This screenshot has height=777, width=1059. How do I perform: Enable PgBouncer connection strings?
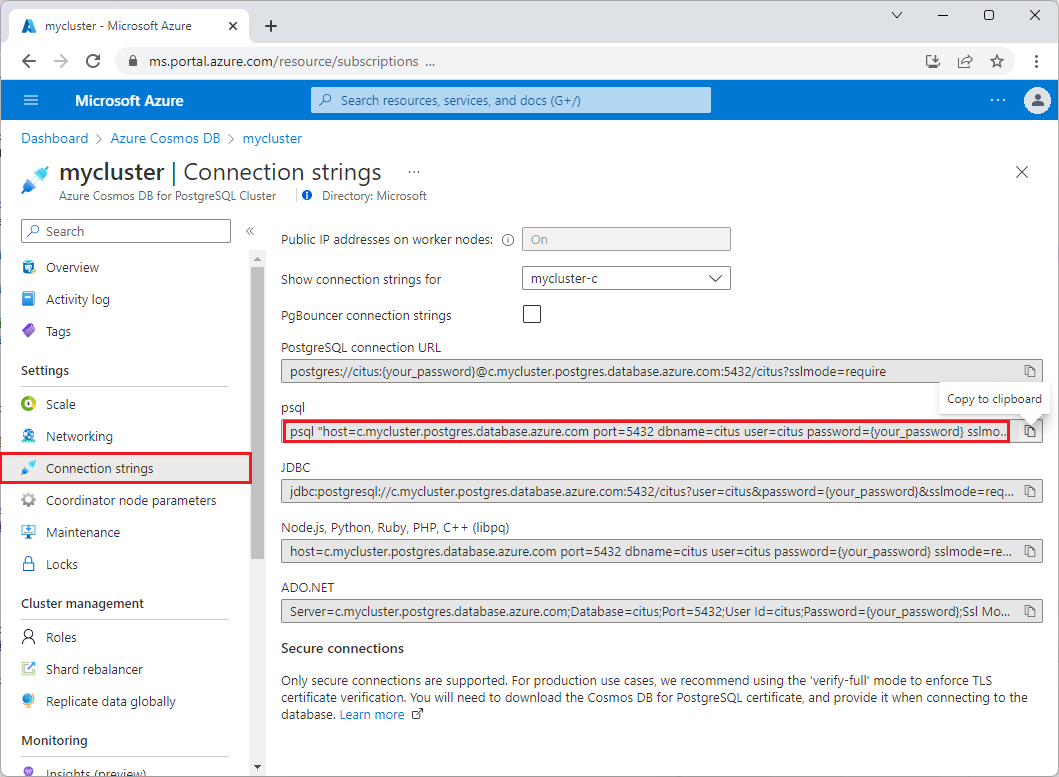[531, 313]
